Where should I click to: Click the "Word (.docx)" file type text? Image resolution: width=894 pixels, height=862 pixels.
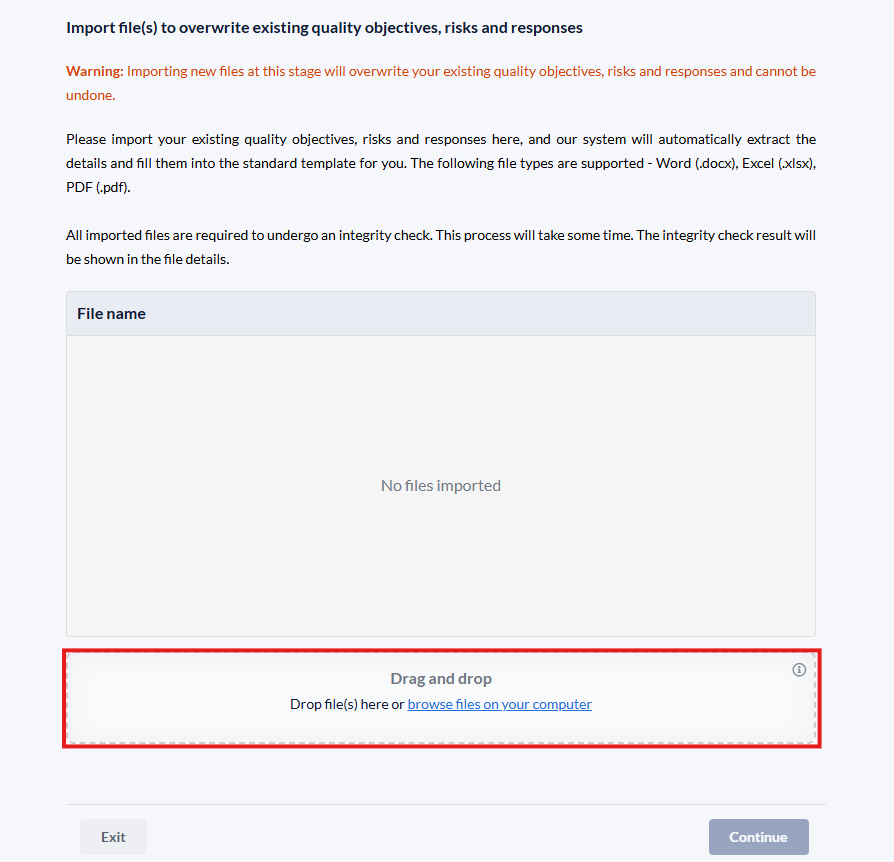[x=694, y=163]
